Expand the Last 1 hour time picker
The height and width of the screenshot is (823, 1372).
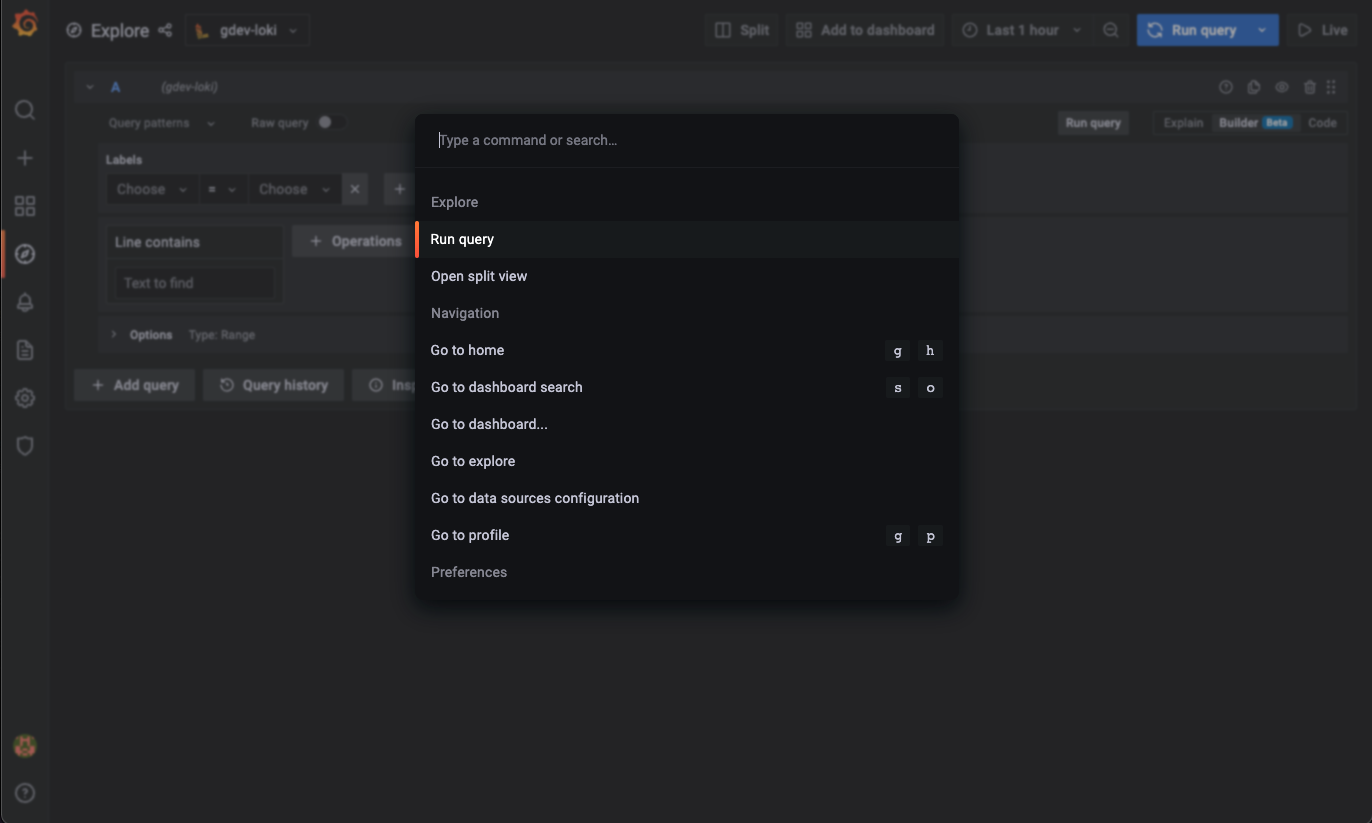pyautogui.click(x=1021, y=30)
